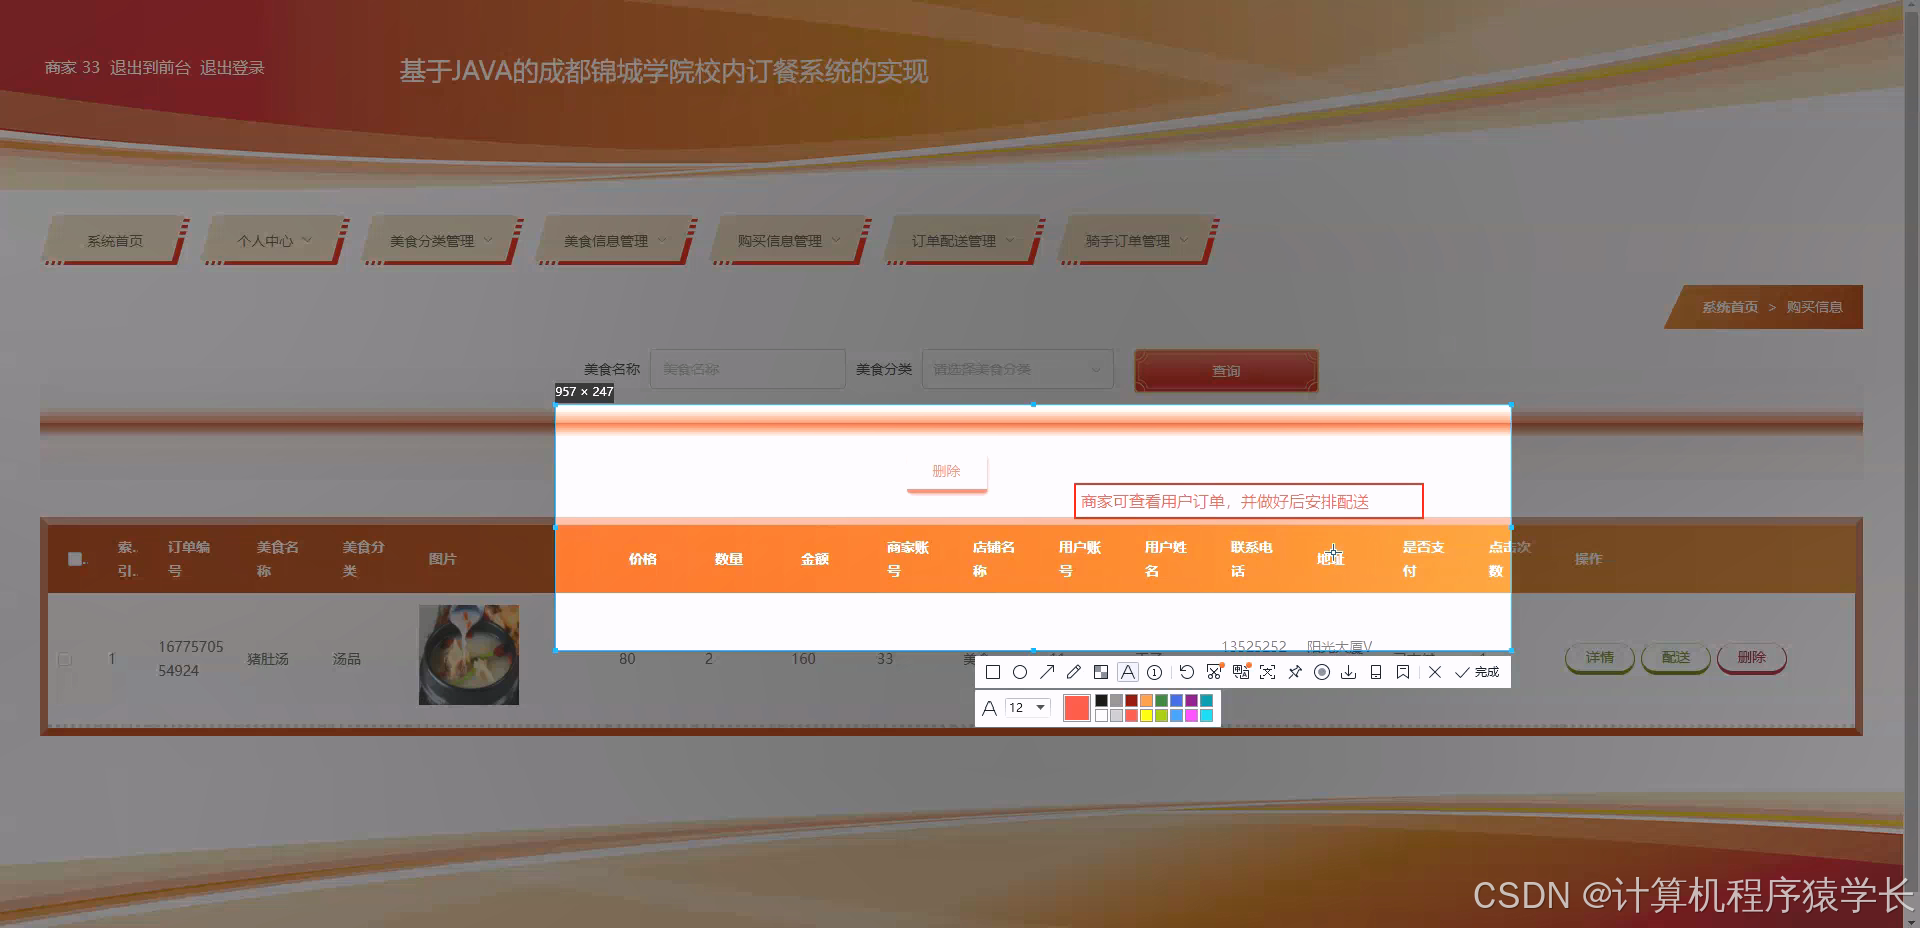Open the 美食分类 selection dropdown

coord(1016,368)
